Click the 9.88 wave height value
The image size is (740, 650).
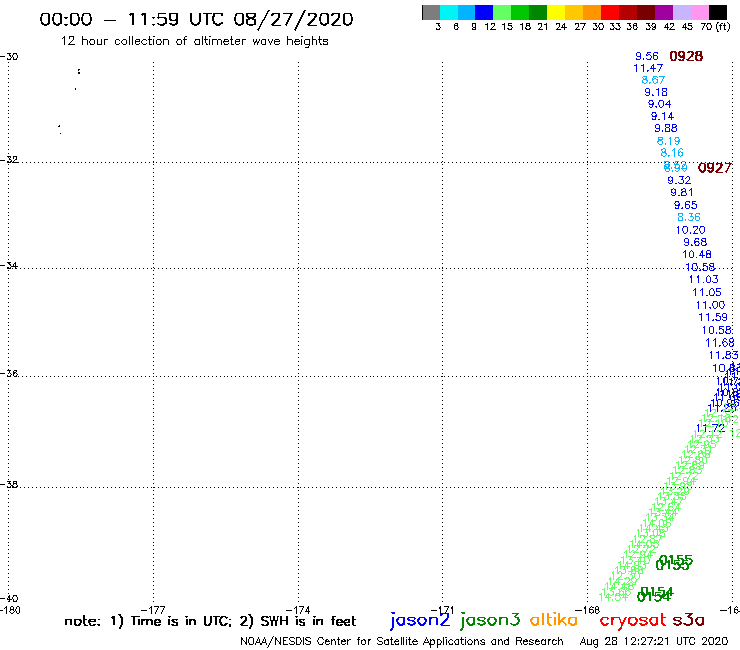(666, 128)
